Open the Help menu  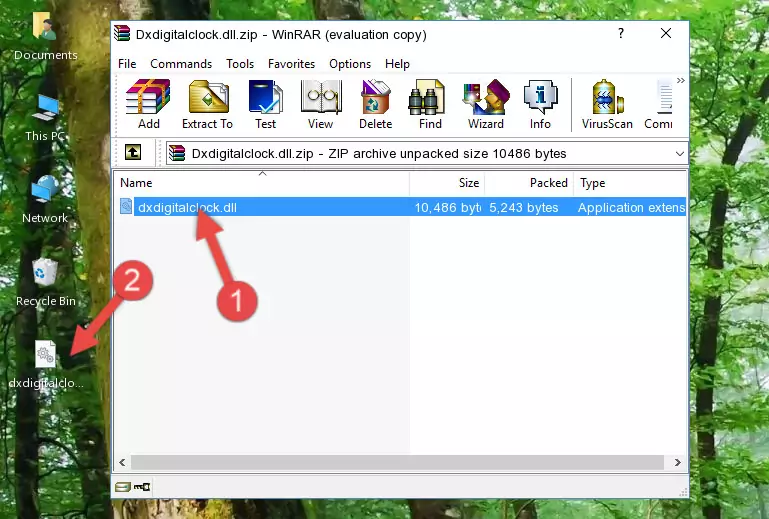click(397, 64)
